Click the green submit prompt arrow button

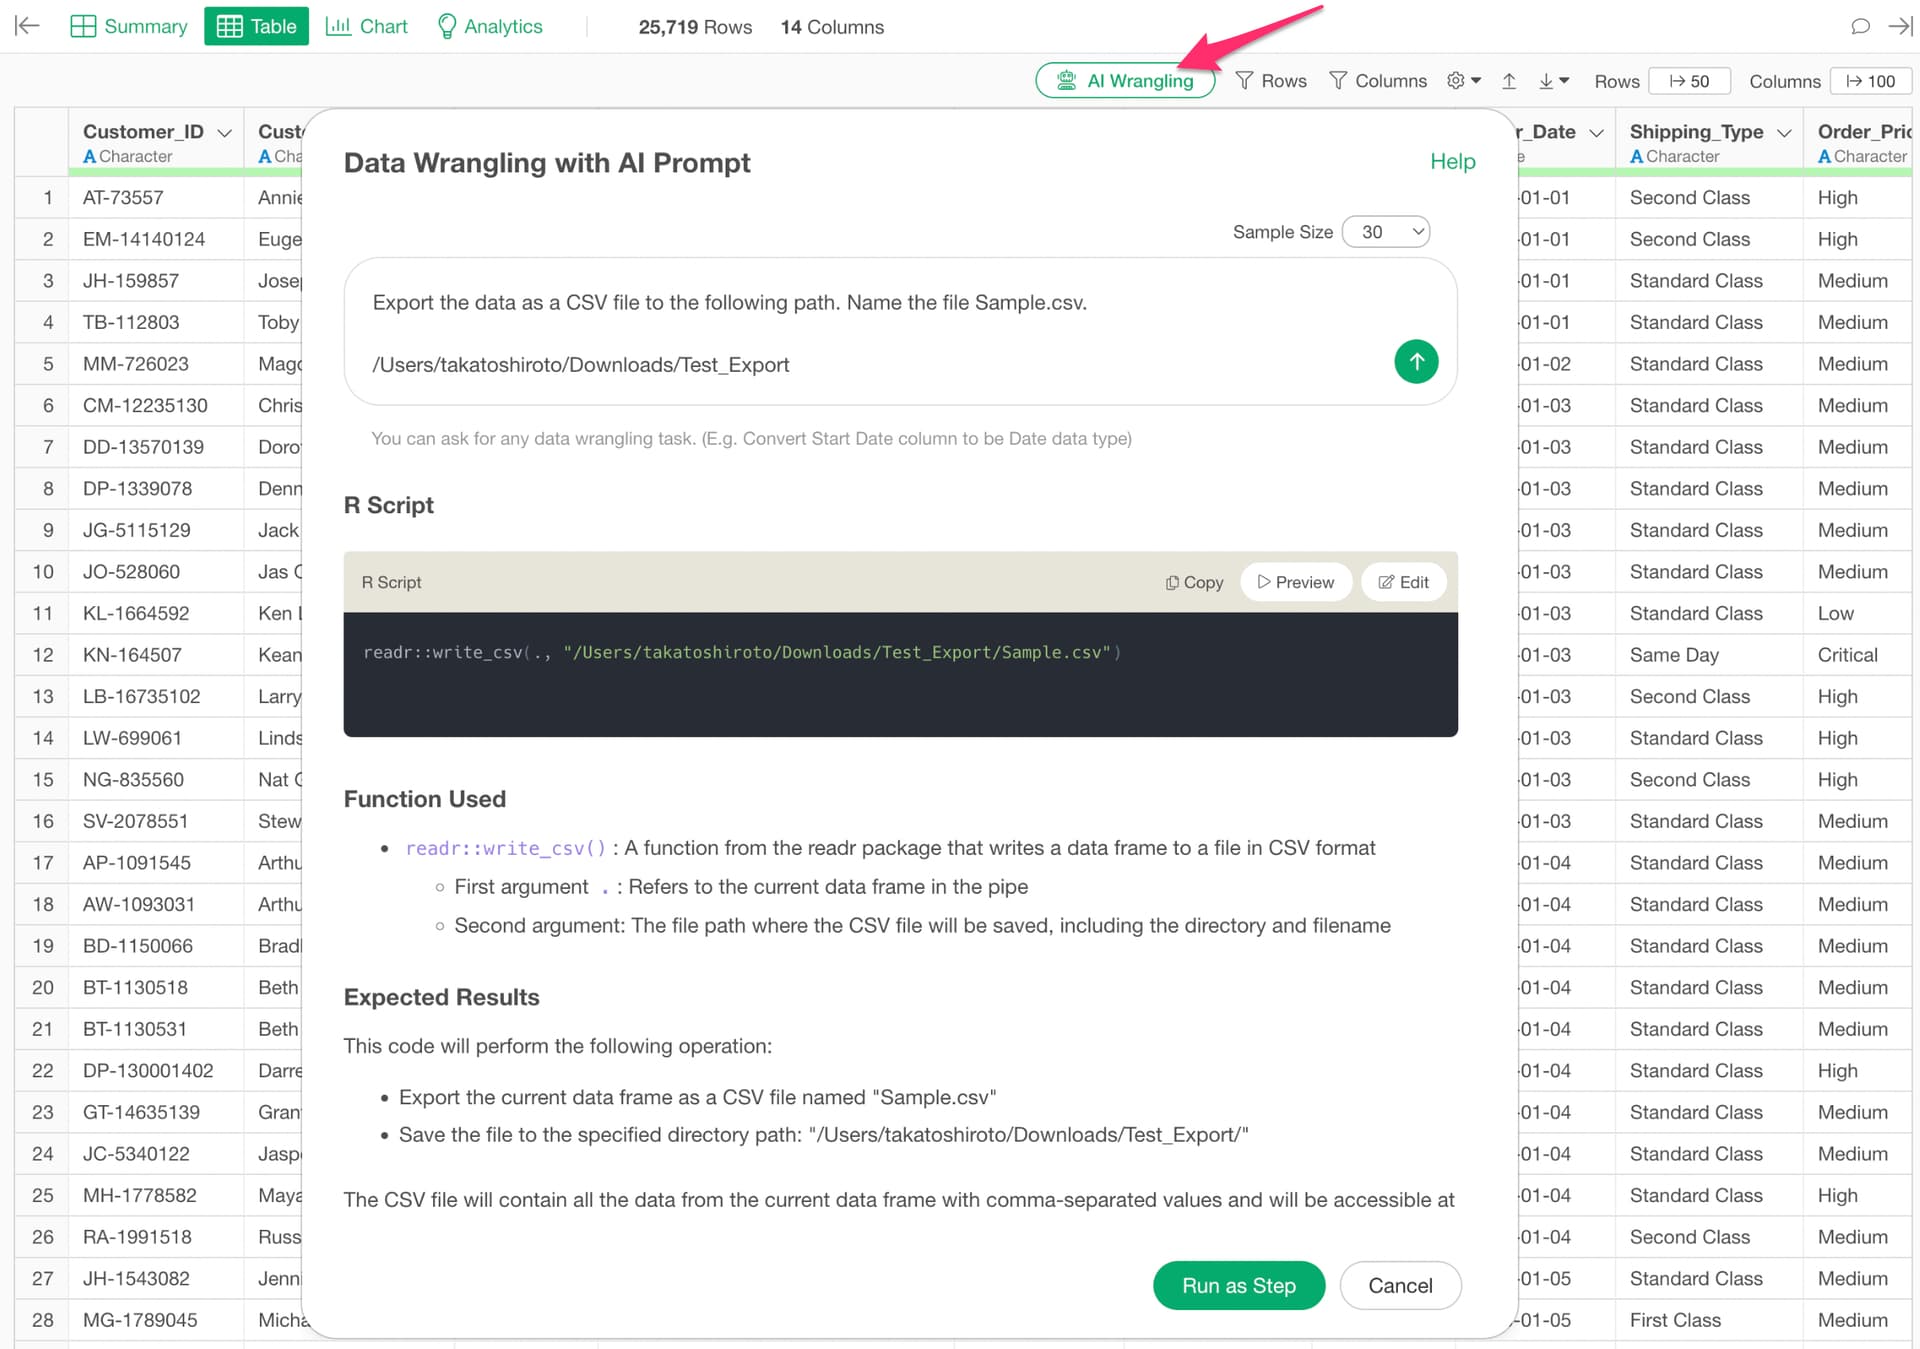click(1415, 362)
